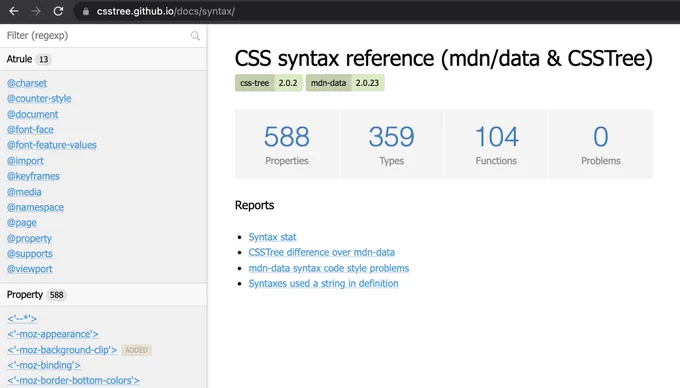Open the @counter-style atrule link
680x388 pixels.
pos(39,99)
